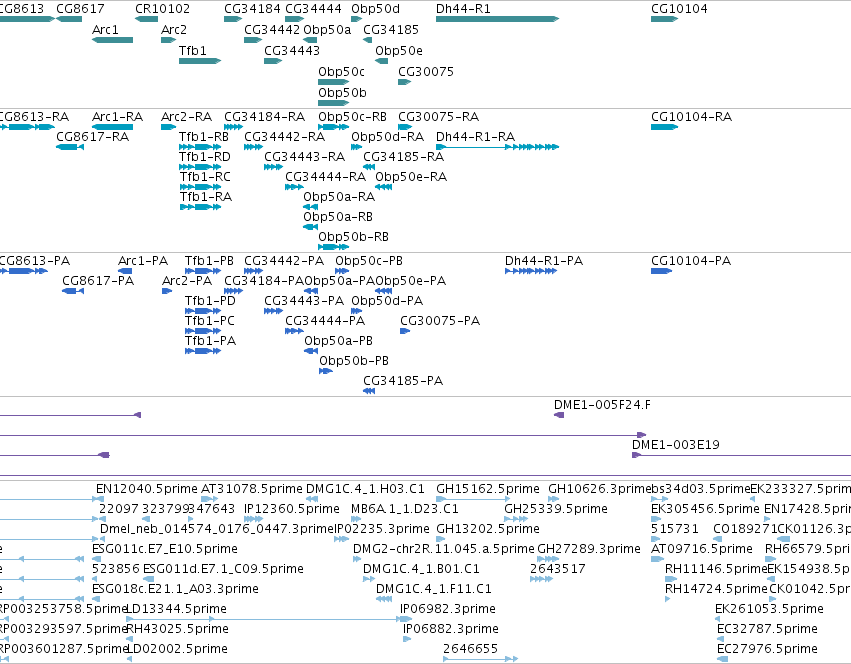Click the CG30075-RA transcript label
851x664 pixels.
439,117
